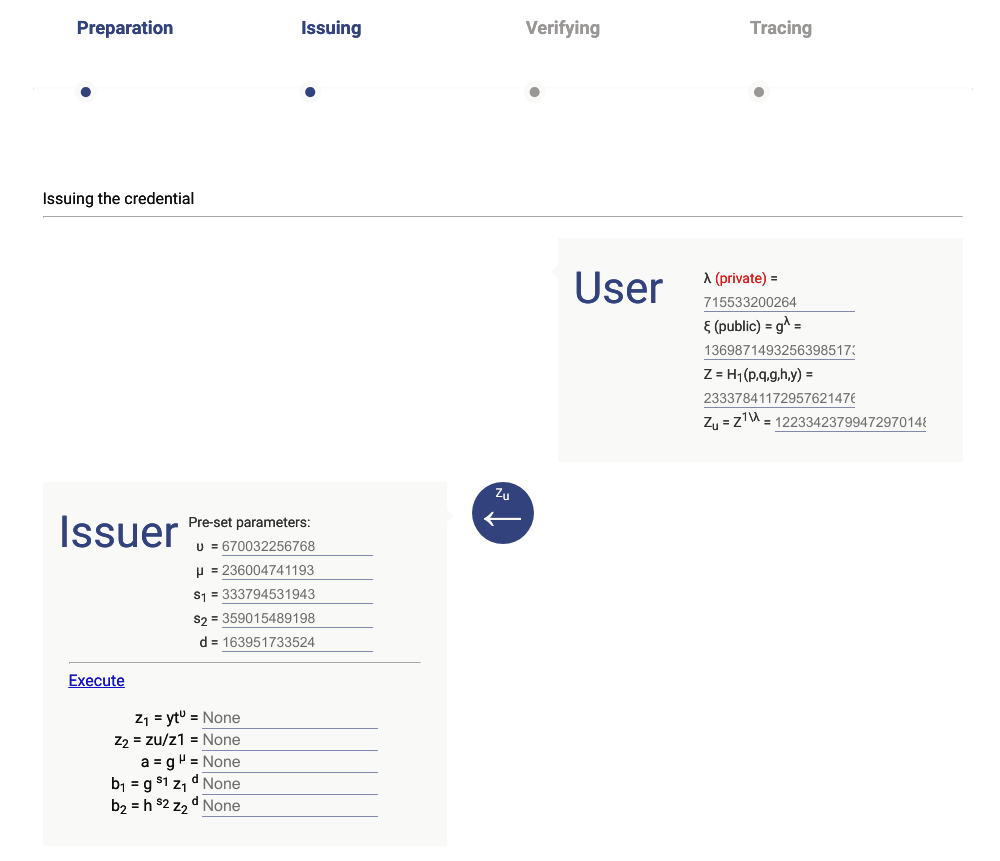Switch to the Issuing step tab
1000x861 pixels.
point(331,28)
